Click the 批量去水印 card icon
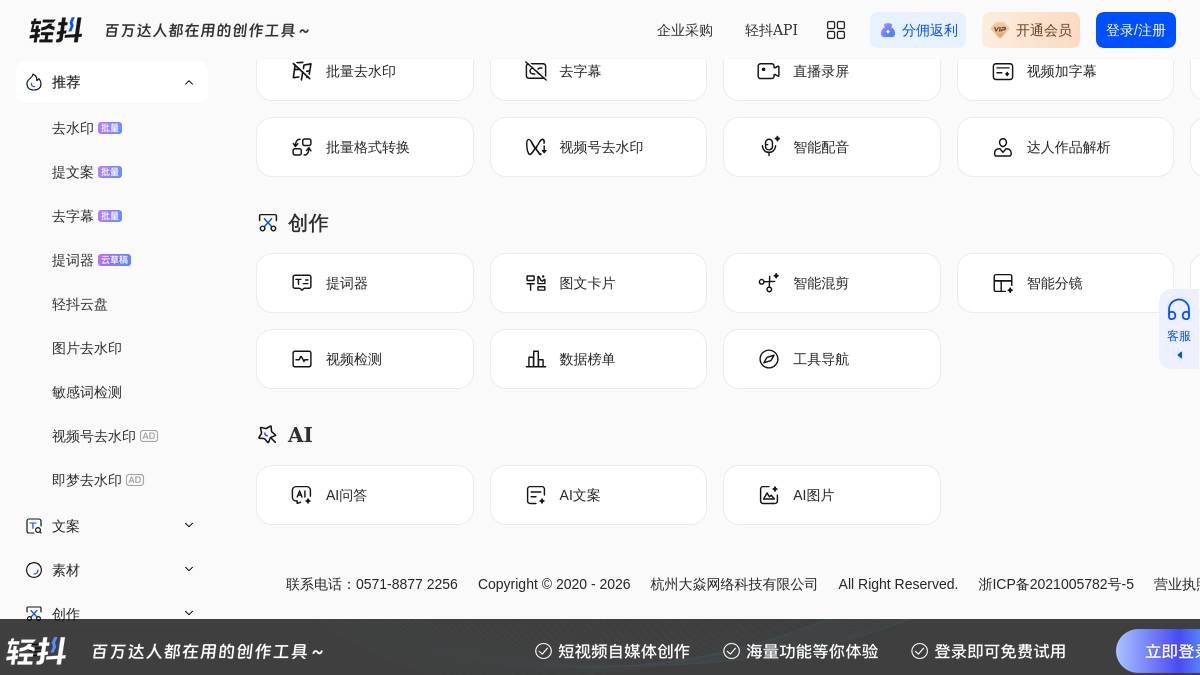The height and width of the screenshot is (675, 1200). pyautogui.click(x=302, y=71)
